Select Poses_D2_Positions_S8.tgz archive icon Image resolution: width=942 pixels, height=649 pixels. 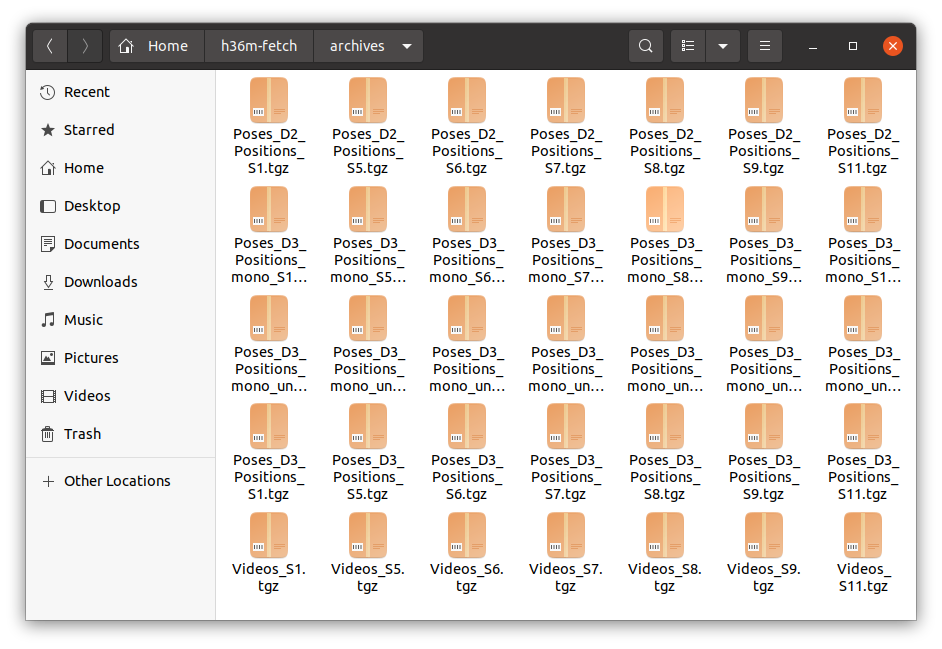coord(664,100)
